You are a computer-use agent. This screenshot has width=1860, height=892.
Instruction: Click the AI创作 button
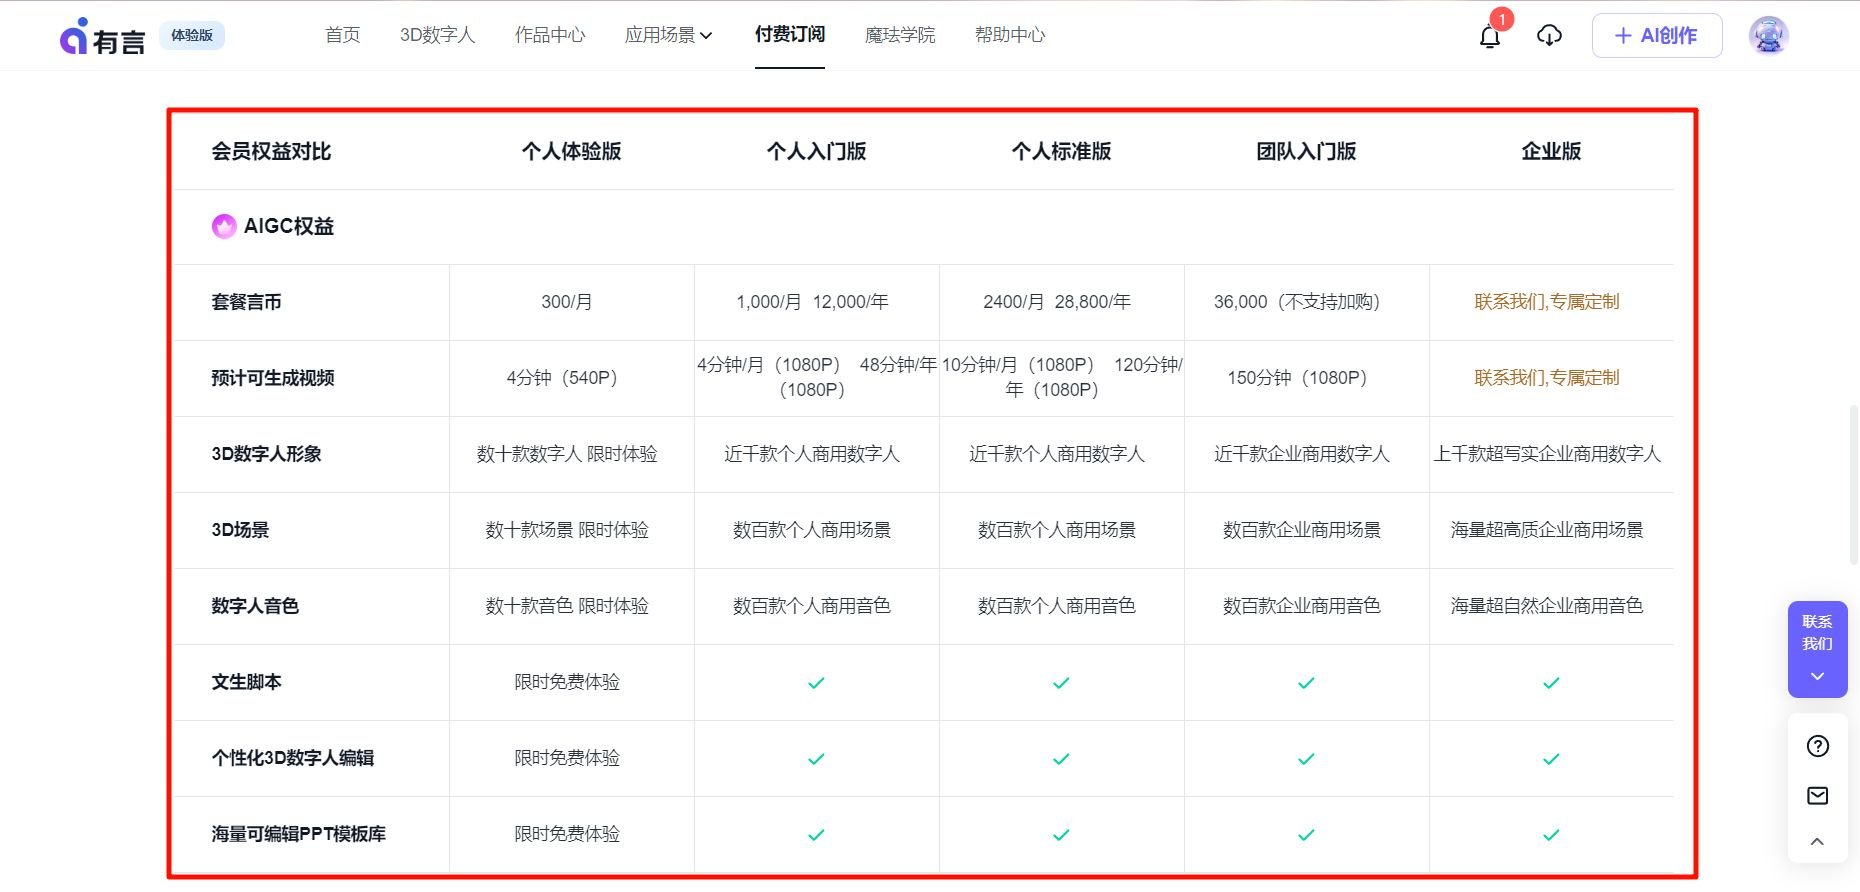click(1656, 36)
